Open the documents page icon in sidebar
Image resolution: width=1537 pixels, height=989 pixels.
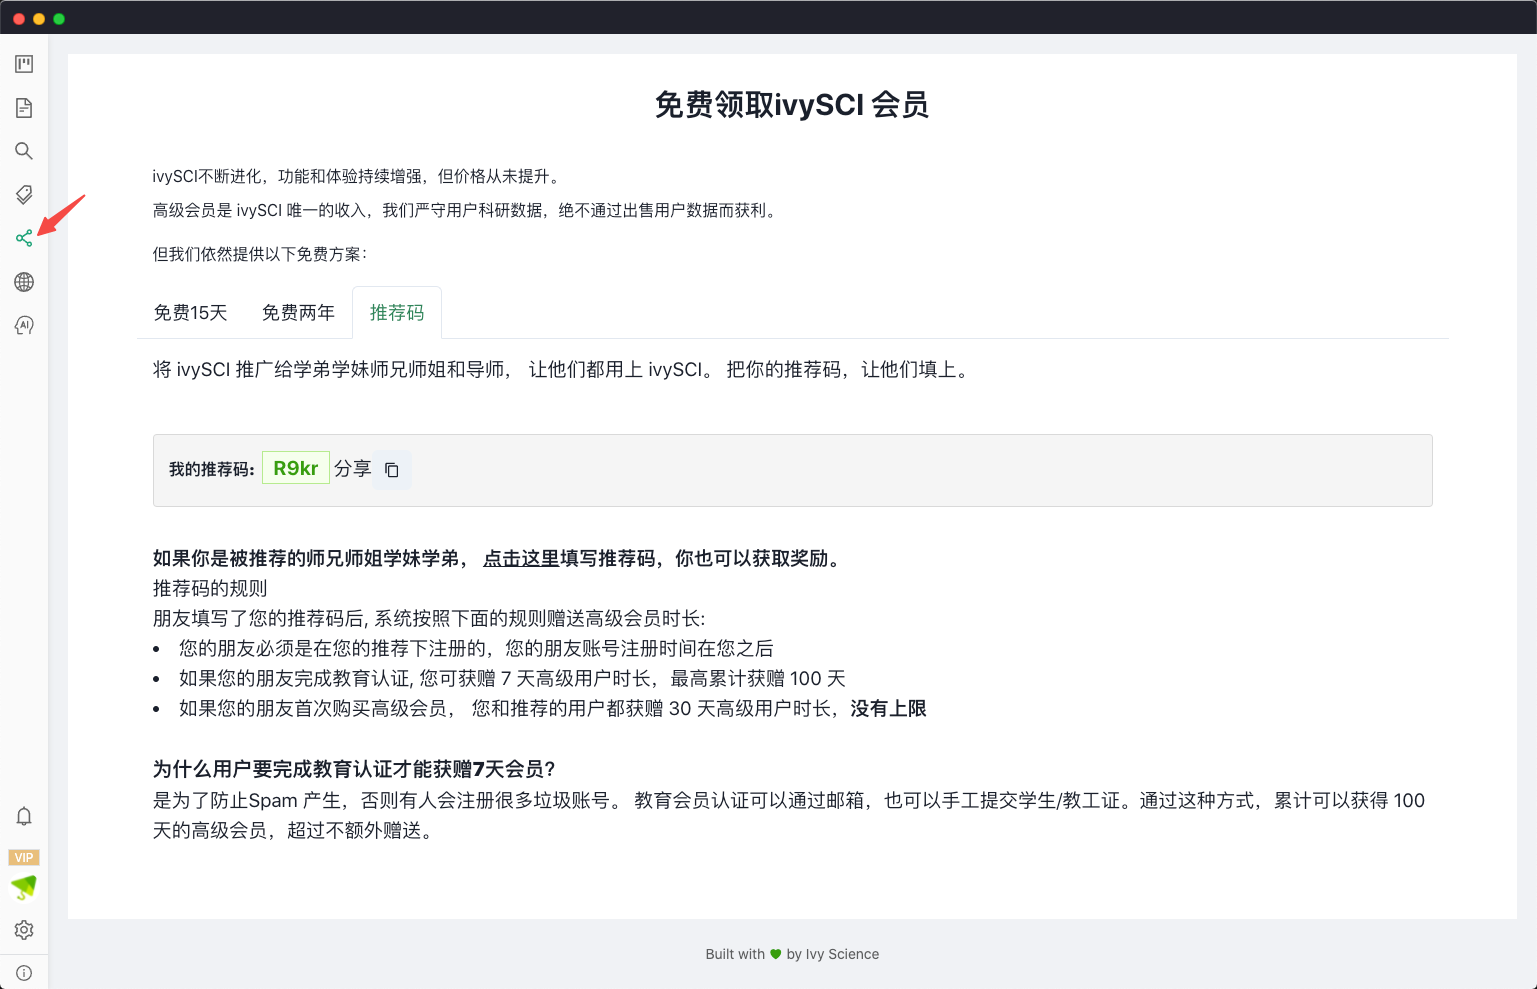(x=24, y=108)
